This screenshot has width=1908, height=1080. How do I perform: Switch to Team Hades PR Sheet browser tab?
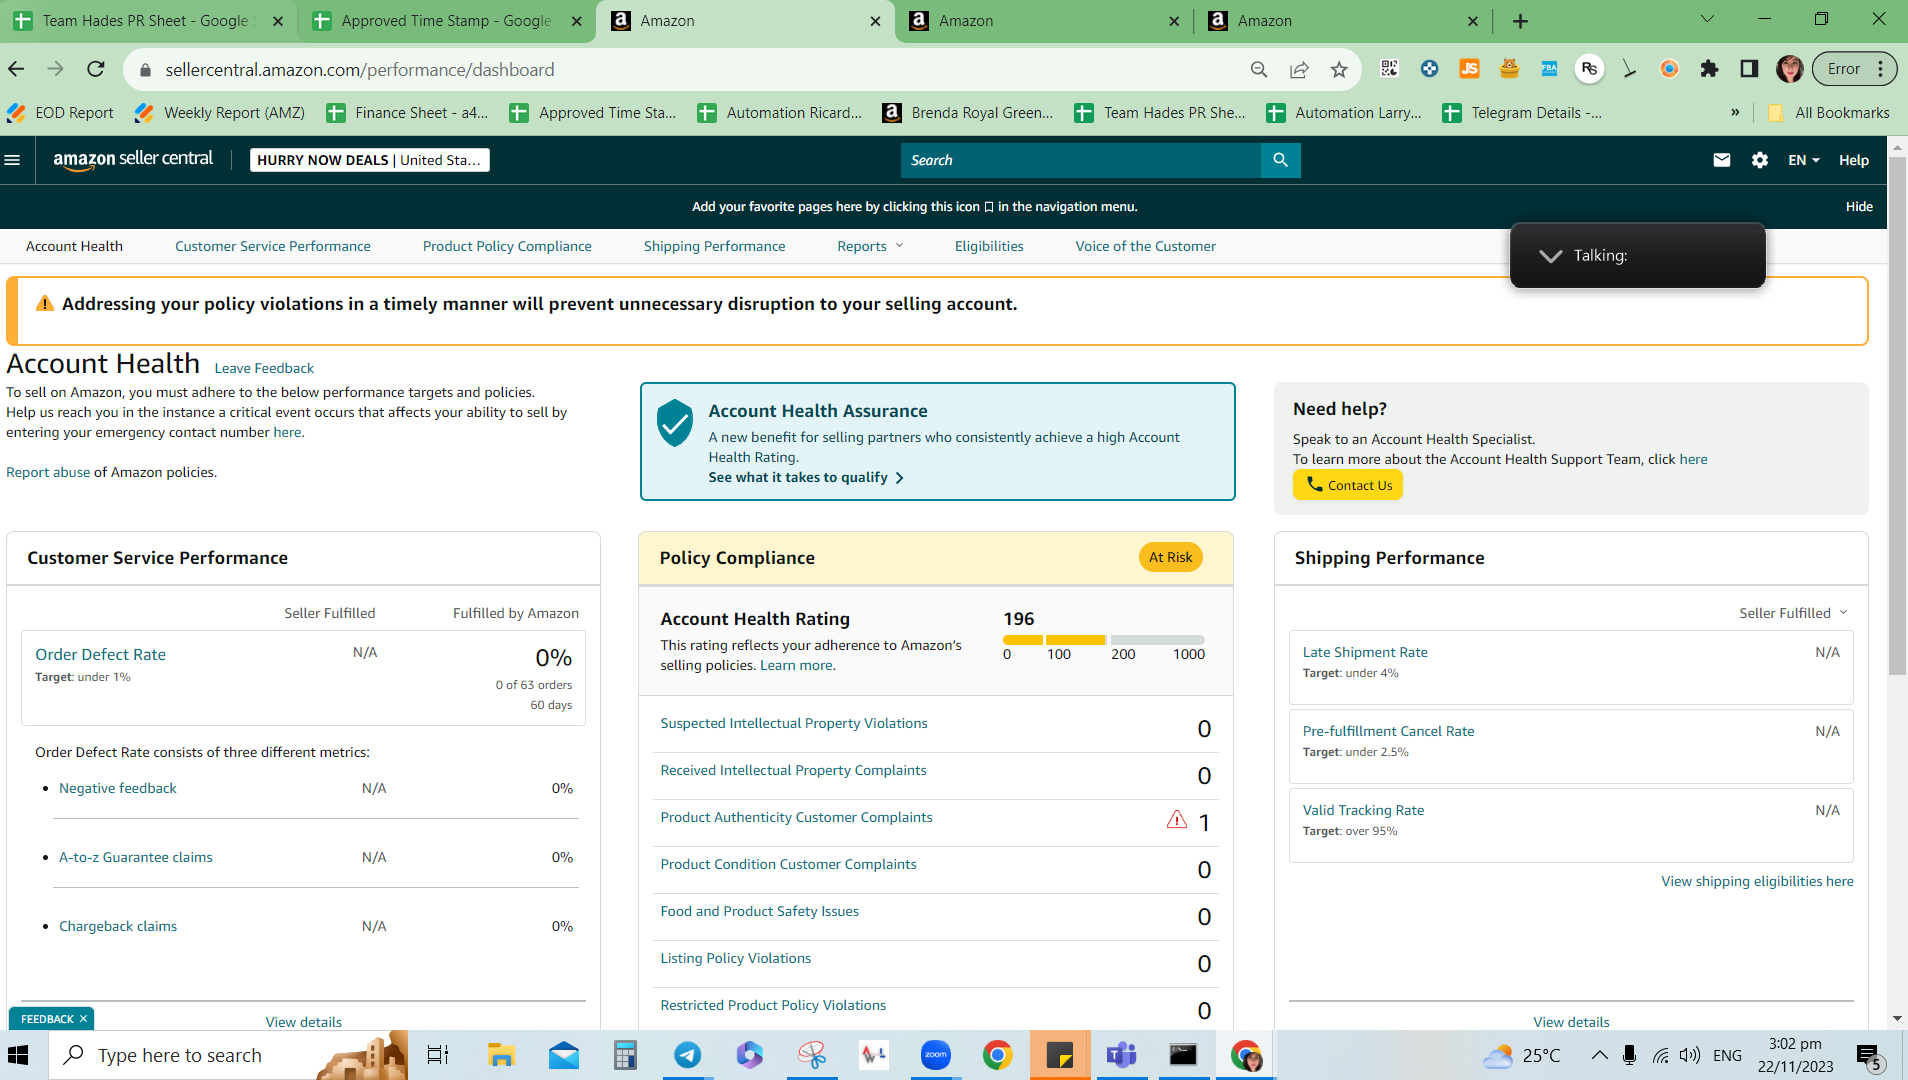148,21
